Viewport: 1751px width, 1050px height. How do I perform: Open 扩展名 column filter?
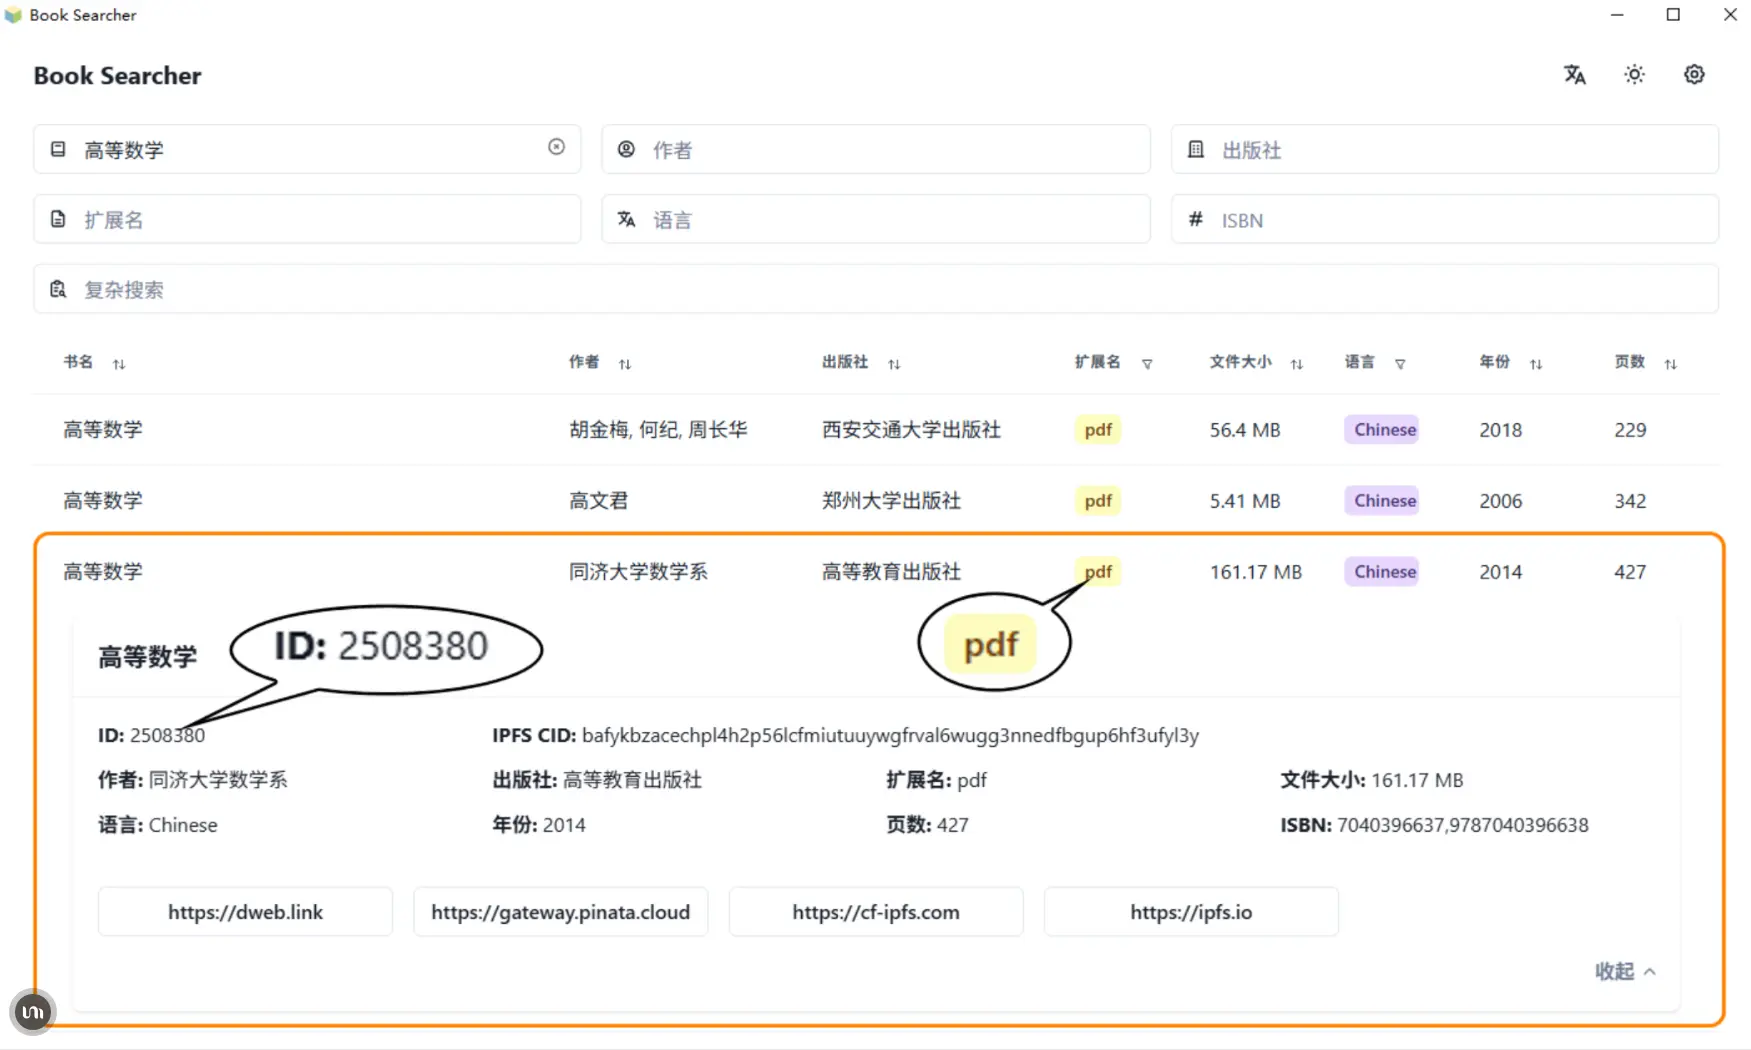pos(1147,364)
